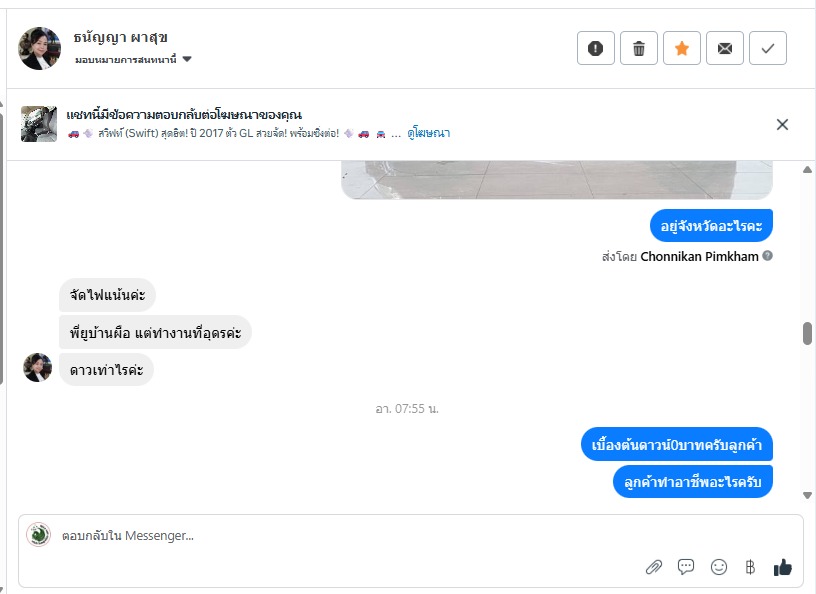Screen dimensions: 816x594
Task: Attach a file with the paperclip icon
Action: point(654,567)
